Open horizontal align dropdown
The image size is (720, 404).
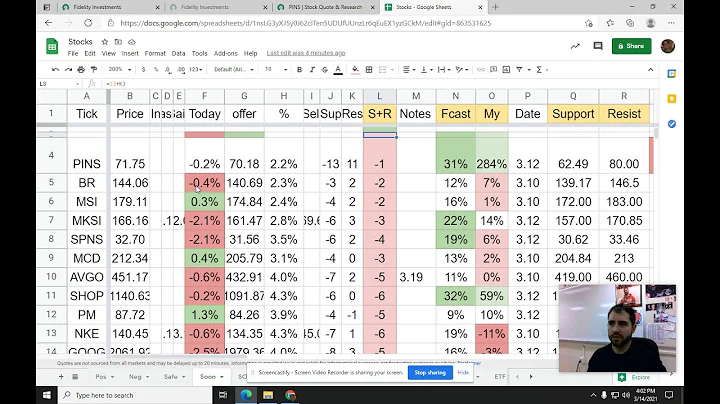pyautogui.click(x=409, y=70)
